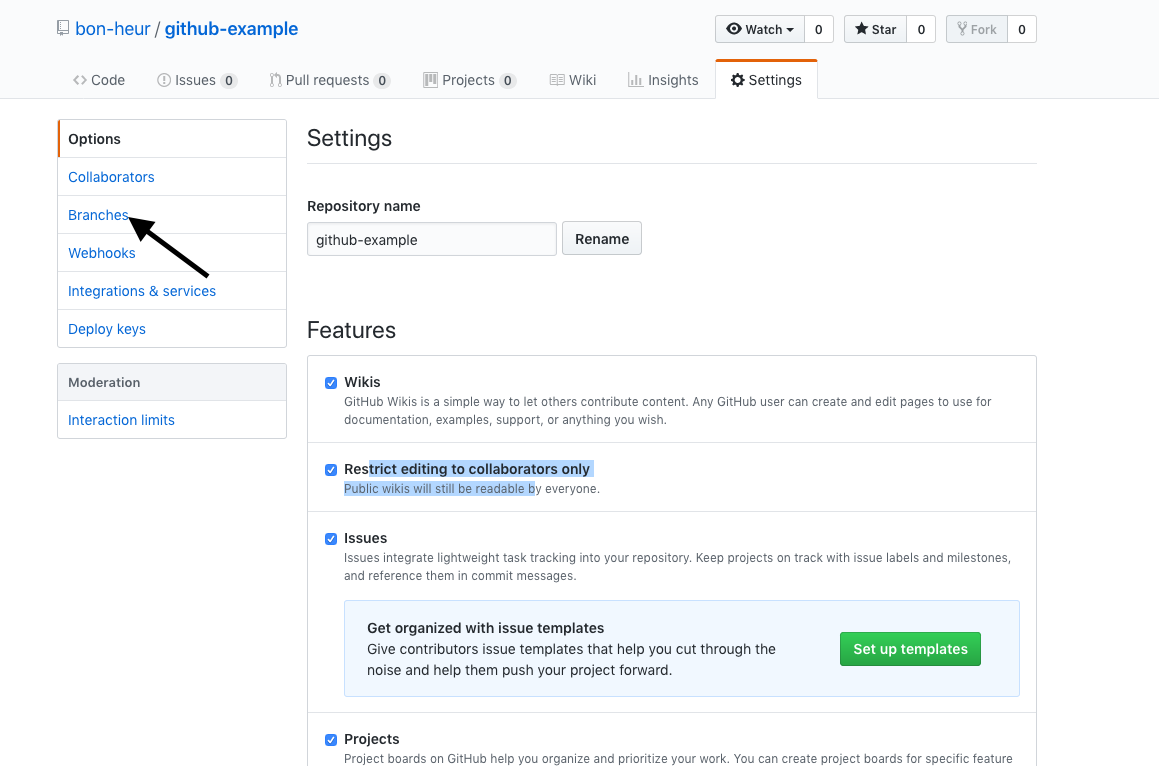Uncheck the Issues feature checkbox
Viewport: 1159px width, 766px height.
pos(331,538)
